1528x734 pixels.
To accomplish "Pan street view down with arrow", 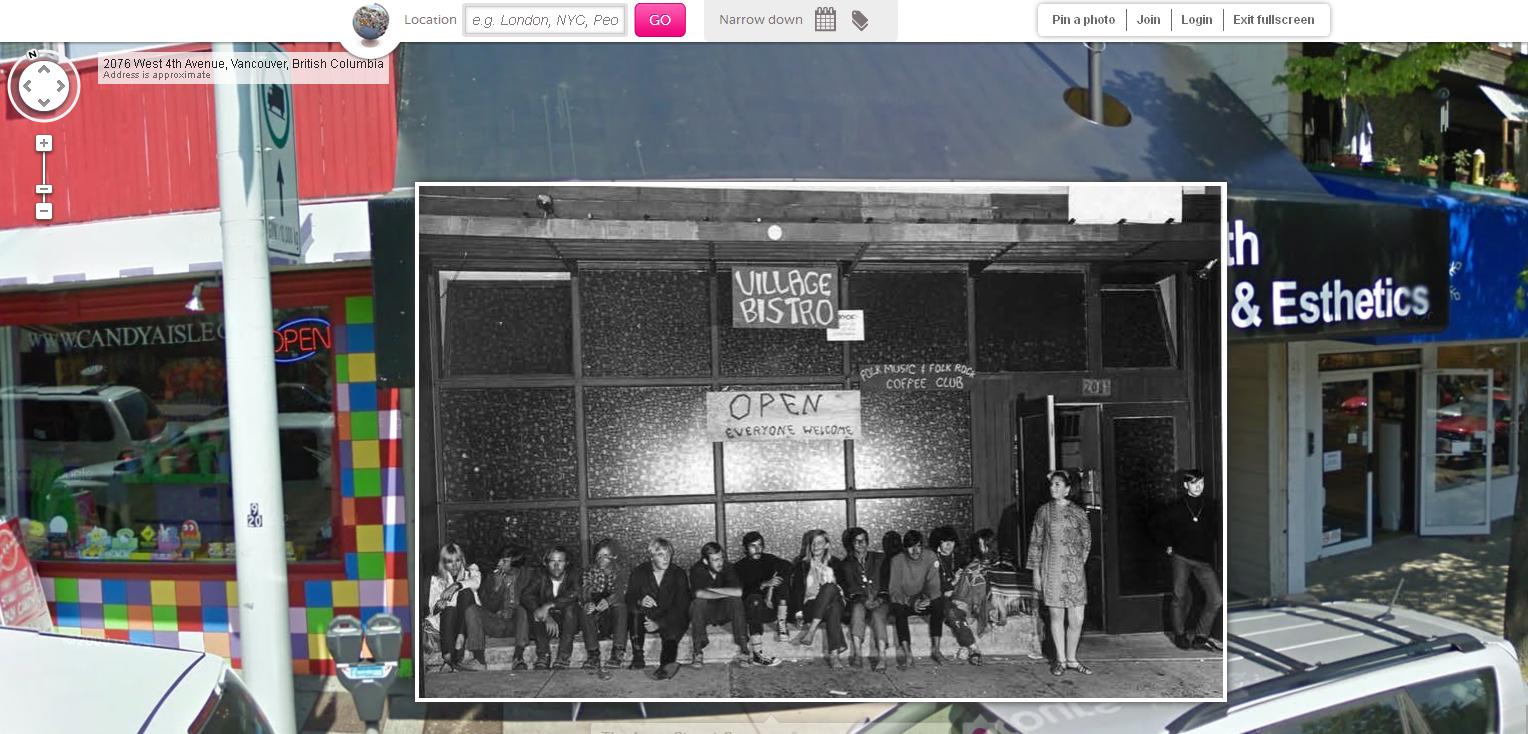I will pyautogui.click(x=44, y=104).
